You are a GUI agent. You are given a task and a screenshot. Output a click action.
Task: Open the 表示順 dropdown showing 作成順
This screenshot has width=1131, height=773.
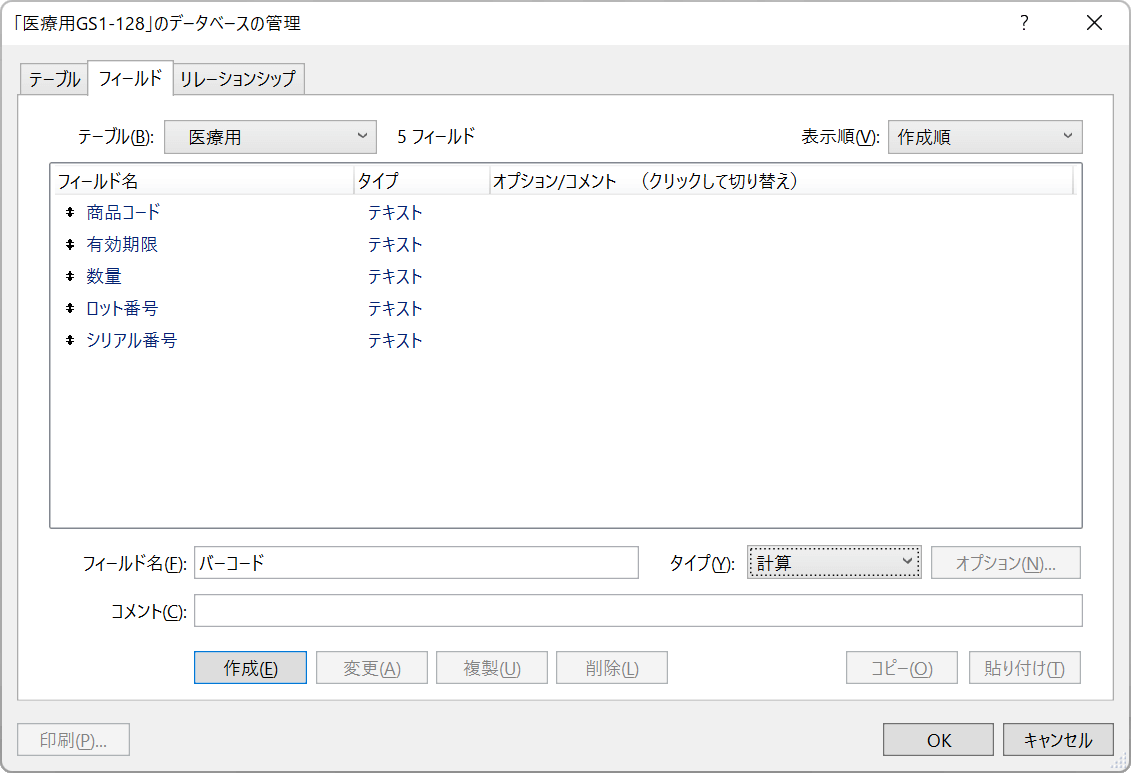[x=985, y=137]
